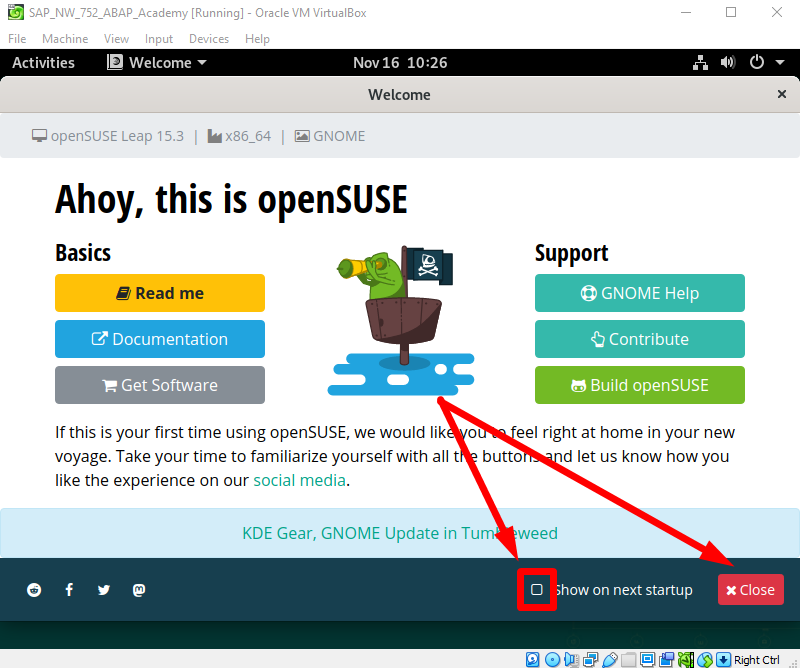The height and width of the screenshot is (668, 800).
Task: Click the network status icon in top bar
Action: point(700,62)
